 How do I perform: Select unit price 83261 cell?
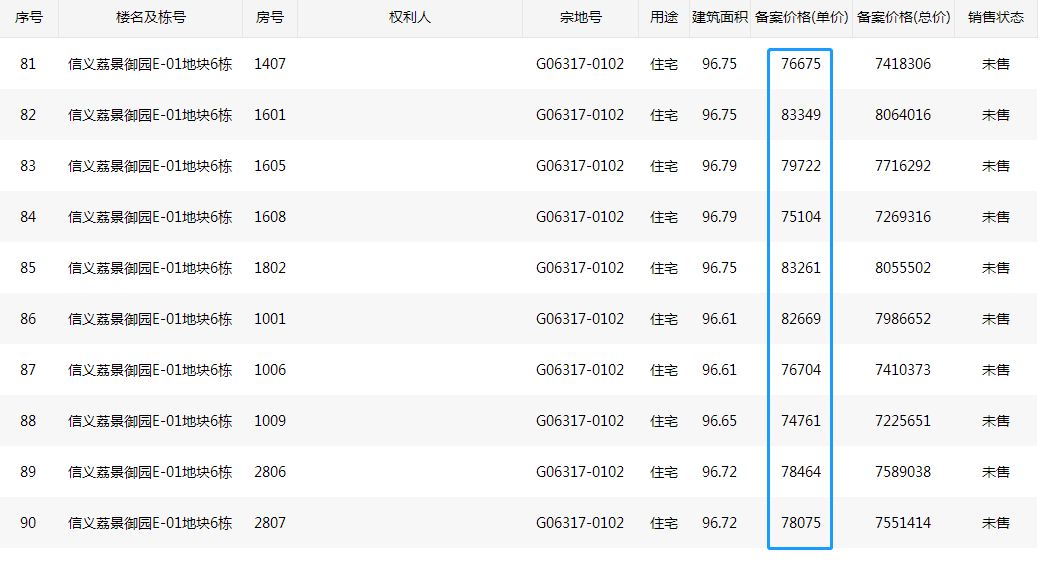pyautogui.click(x=801, y=268)
